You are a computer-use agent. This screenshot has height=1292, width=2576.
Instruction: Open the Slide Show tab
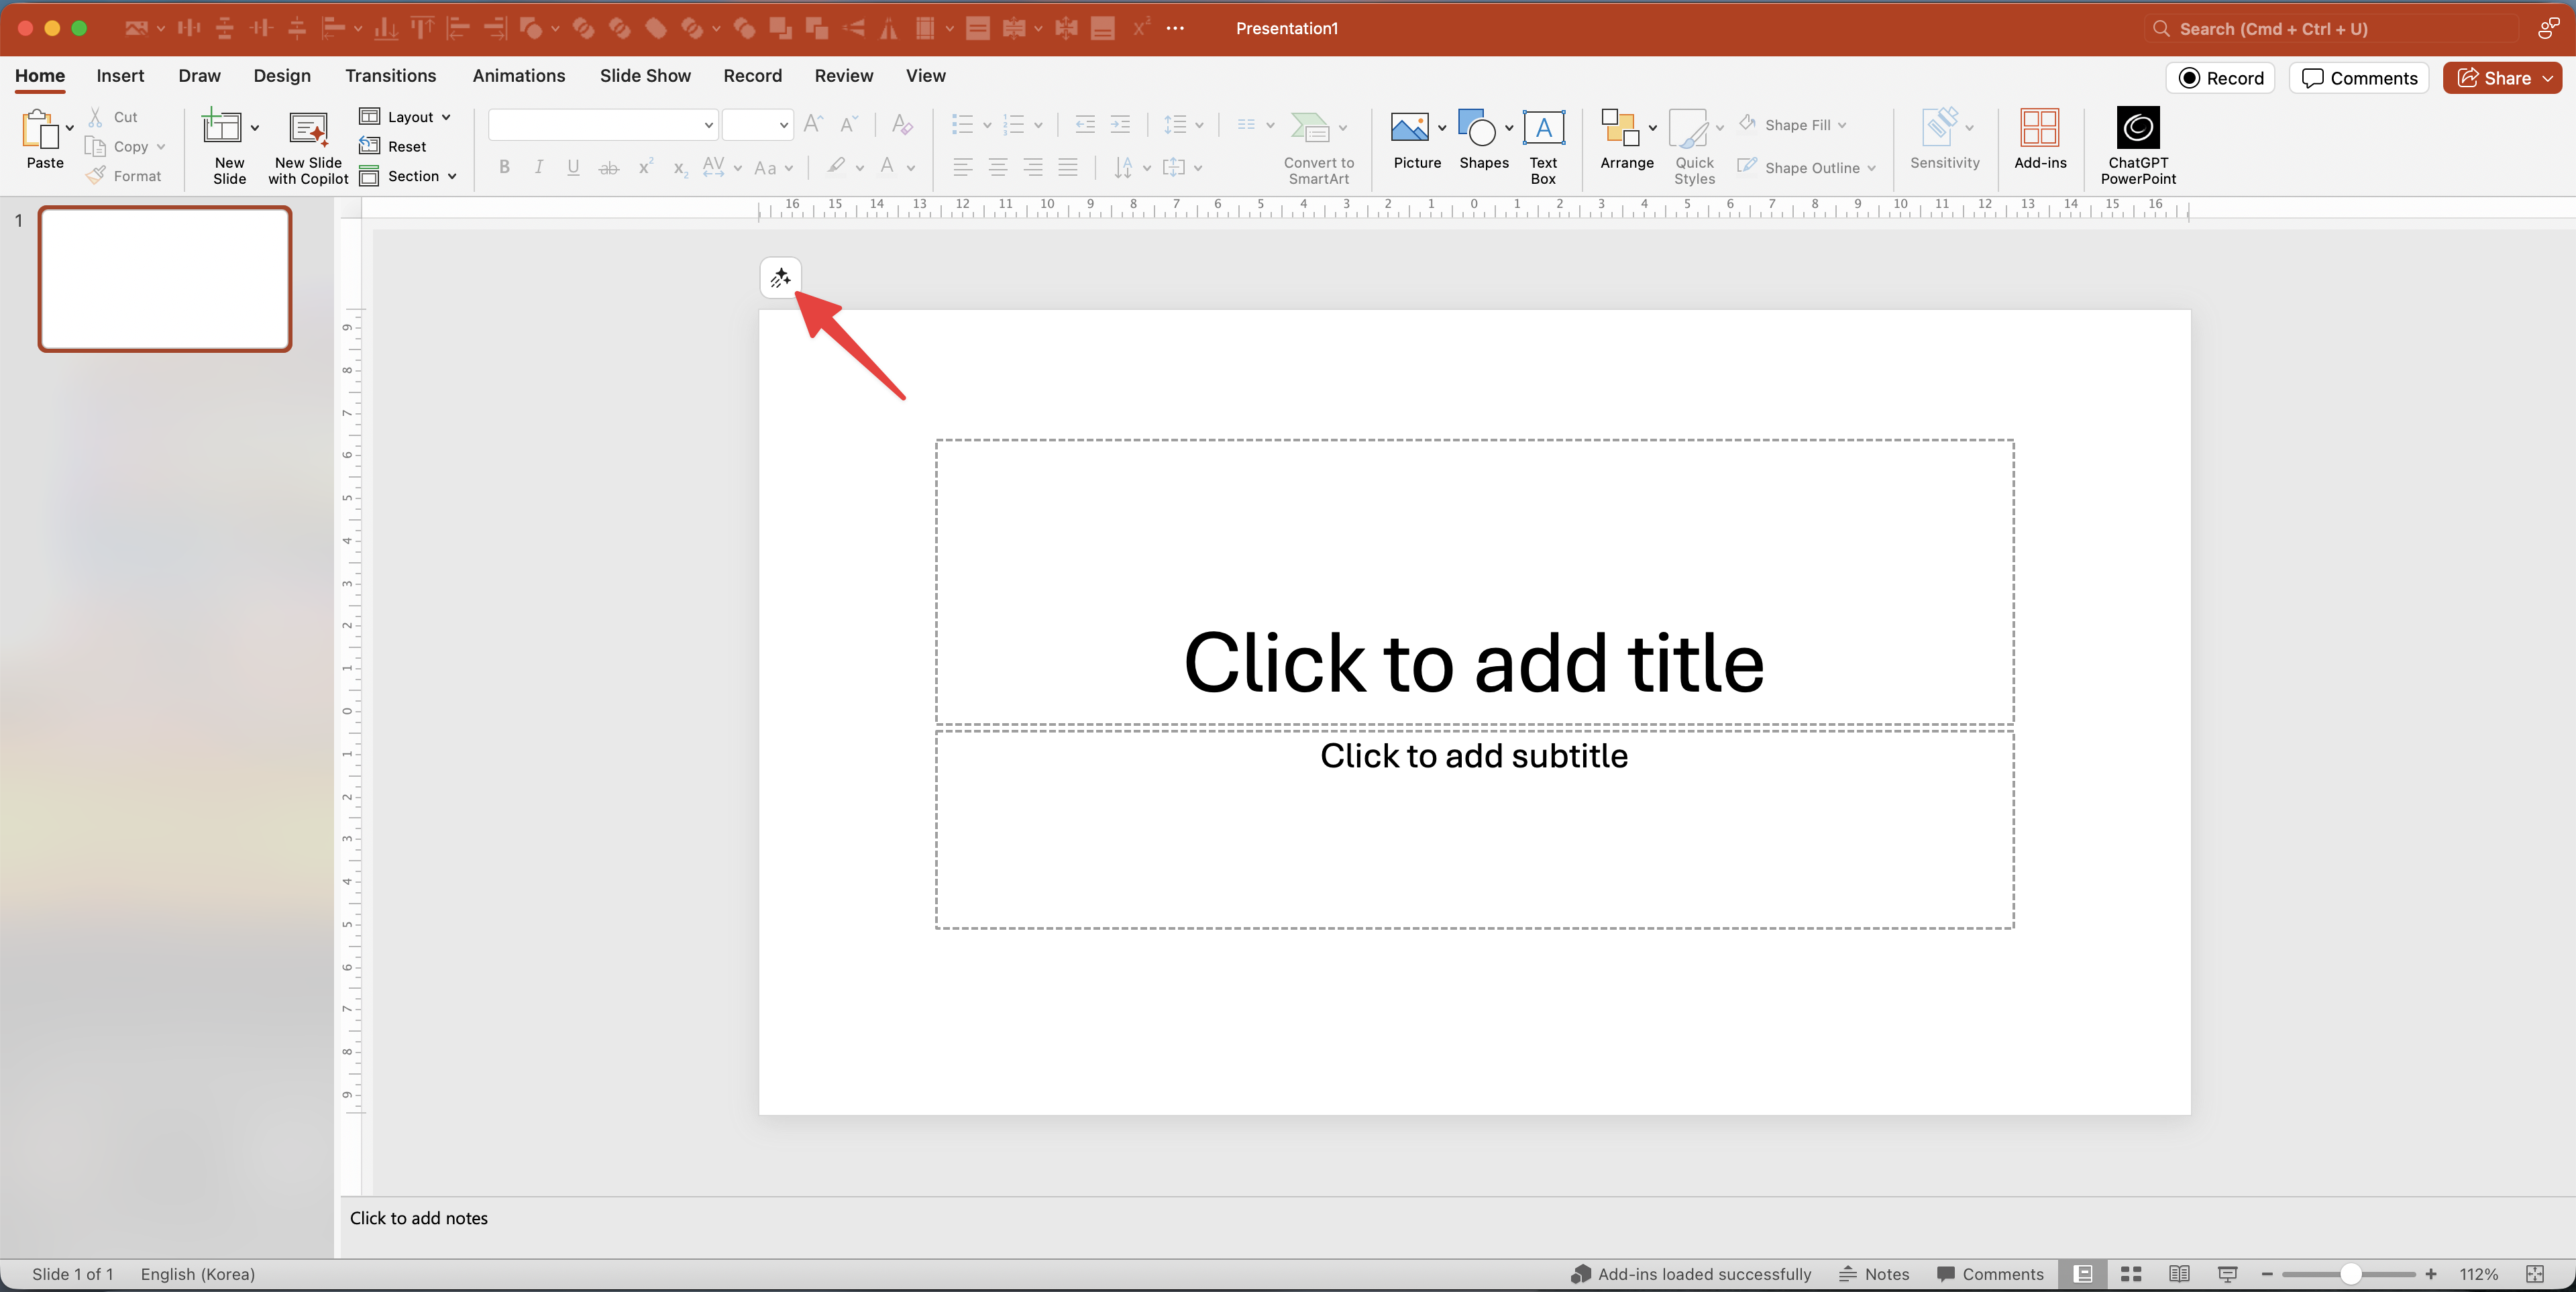[x=645, y=76]
